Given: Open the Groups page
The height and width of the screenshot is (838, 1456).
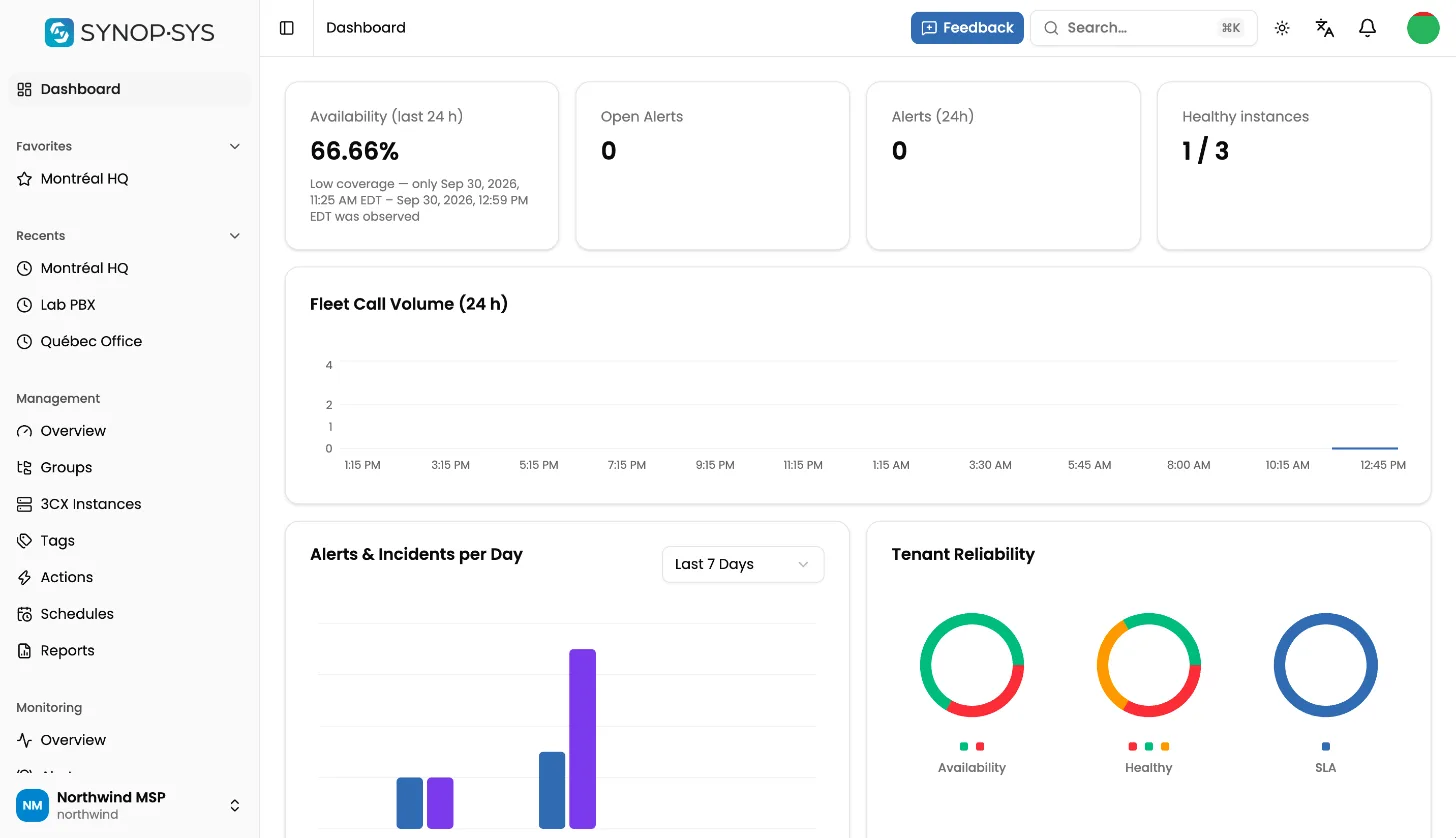Looking at the screenshot, I should click(130, 467).
